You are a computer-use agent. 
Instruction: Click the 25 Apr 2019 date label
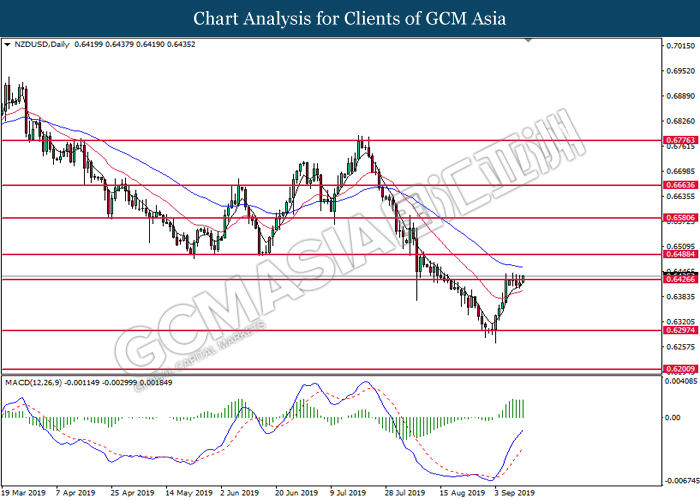[x=132, y=493]
